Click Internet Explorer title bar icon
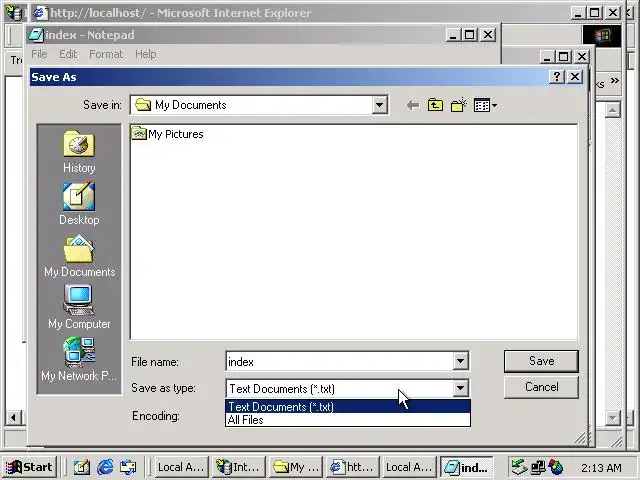Screen dimensions: 640x480 point(40,13)
